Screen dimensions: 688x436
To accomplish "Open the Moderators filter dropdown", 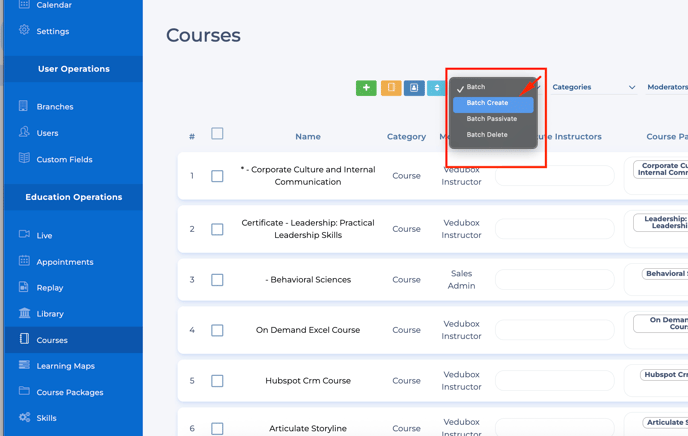I will (667, 87).
